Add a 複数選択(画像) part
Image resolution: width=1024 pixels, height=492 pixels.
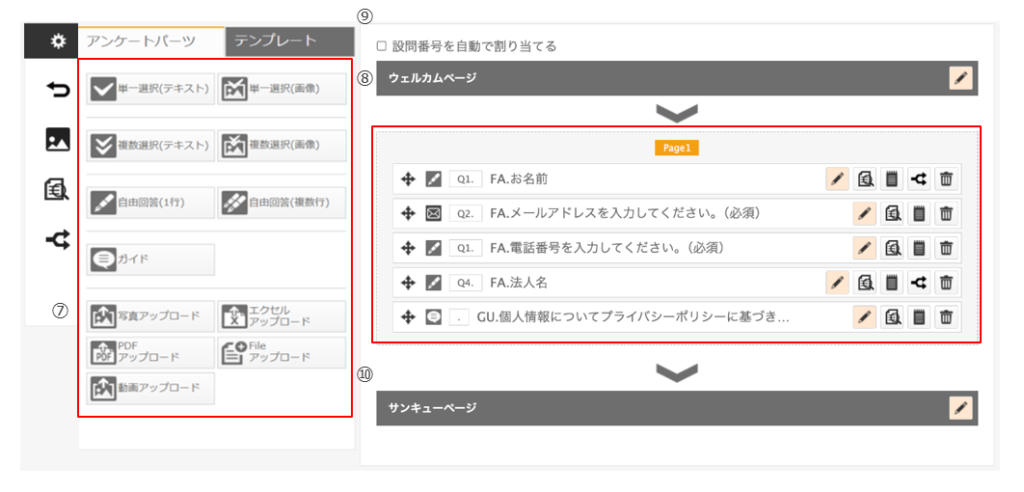(x=281, y=146)
